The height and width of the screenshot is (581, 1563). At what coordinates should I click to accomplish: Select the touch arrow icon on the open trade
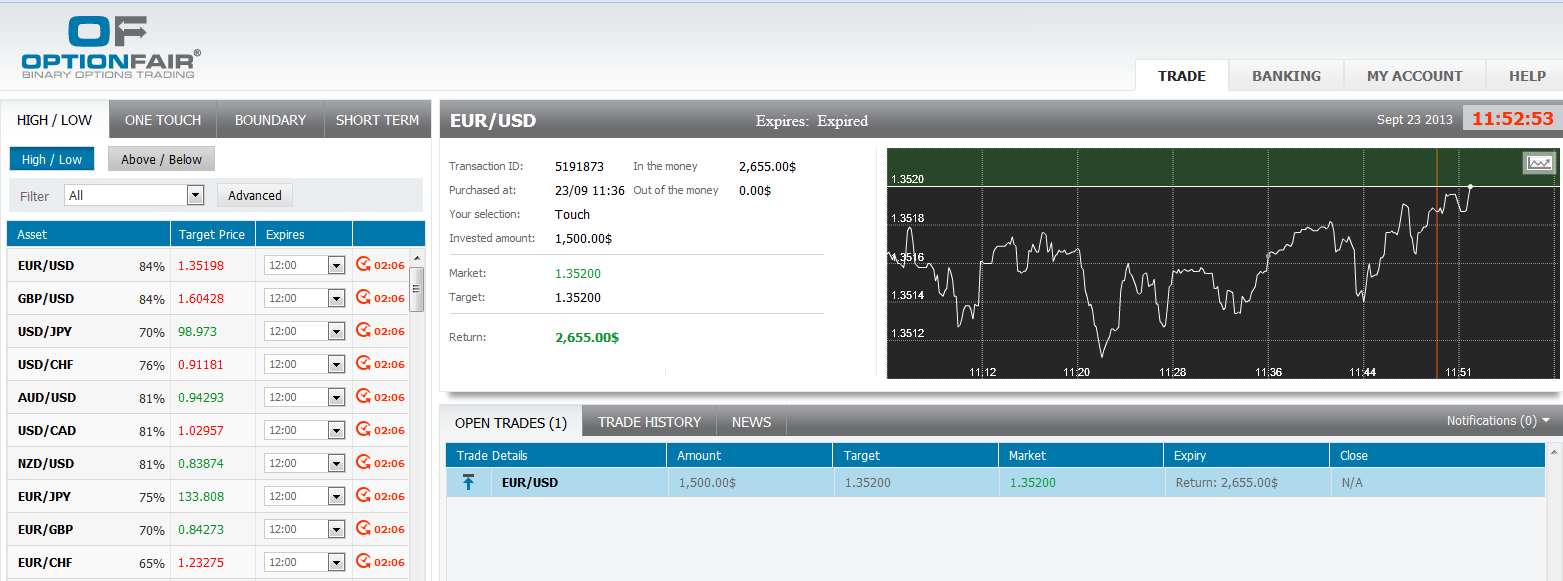tap(468, 481)
